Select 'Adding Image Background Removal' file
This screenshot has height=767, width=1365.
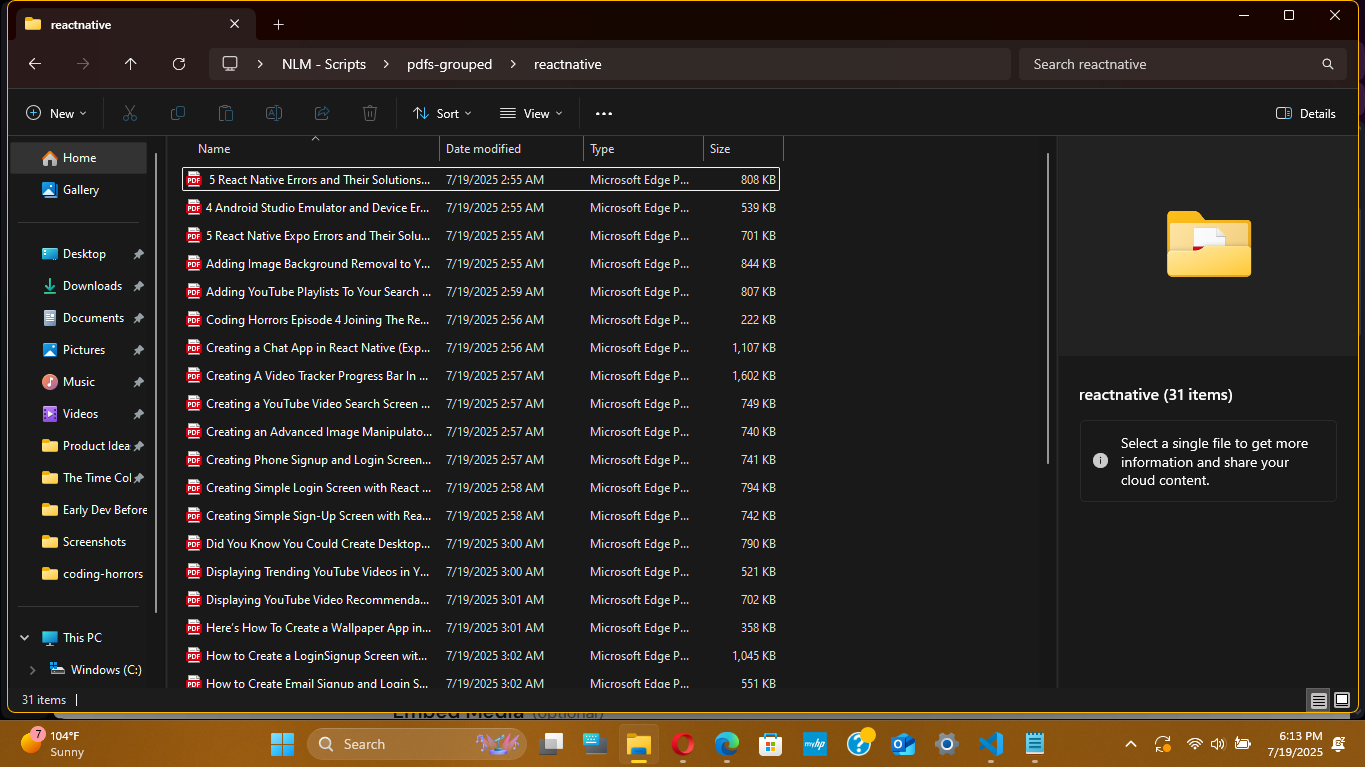pyautogui.click(x=480, y=264)
